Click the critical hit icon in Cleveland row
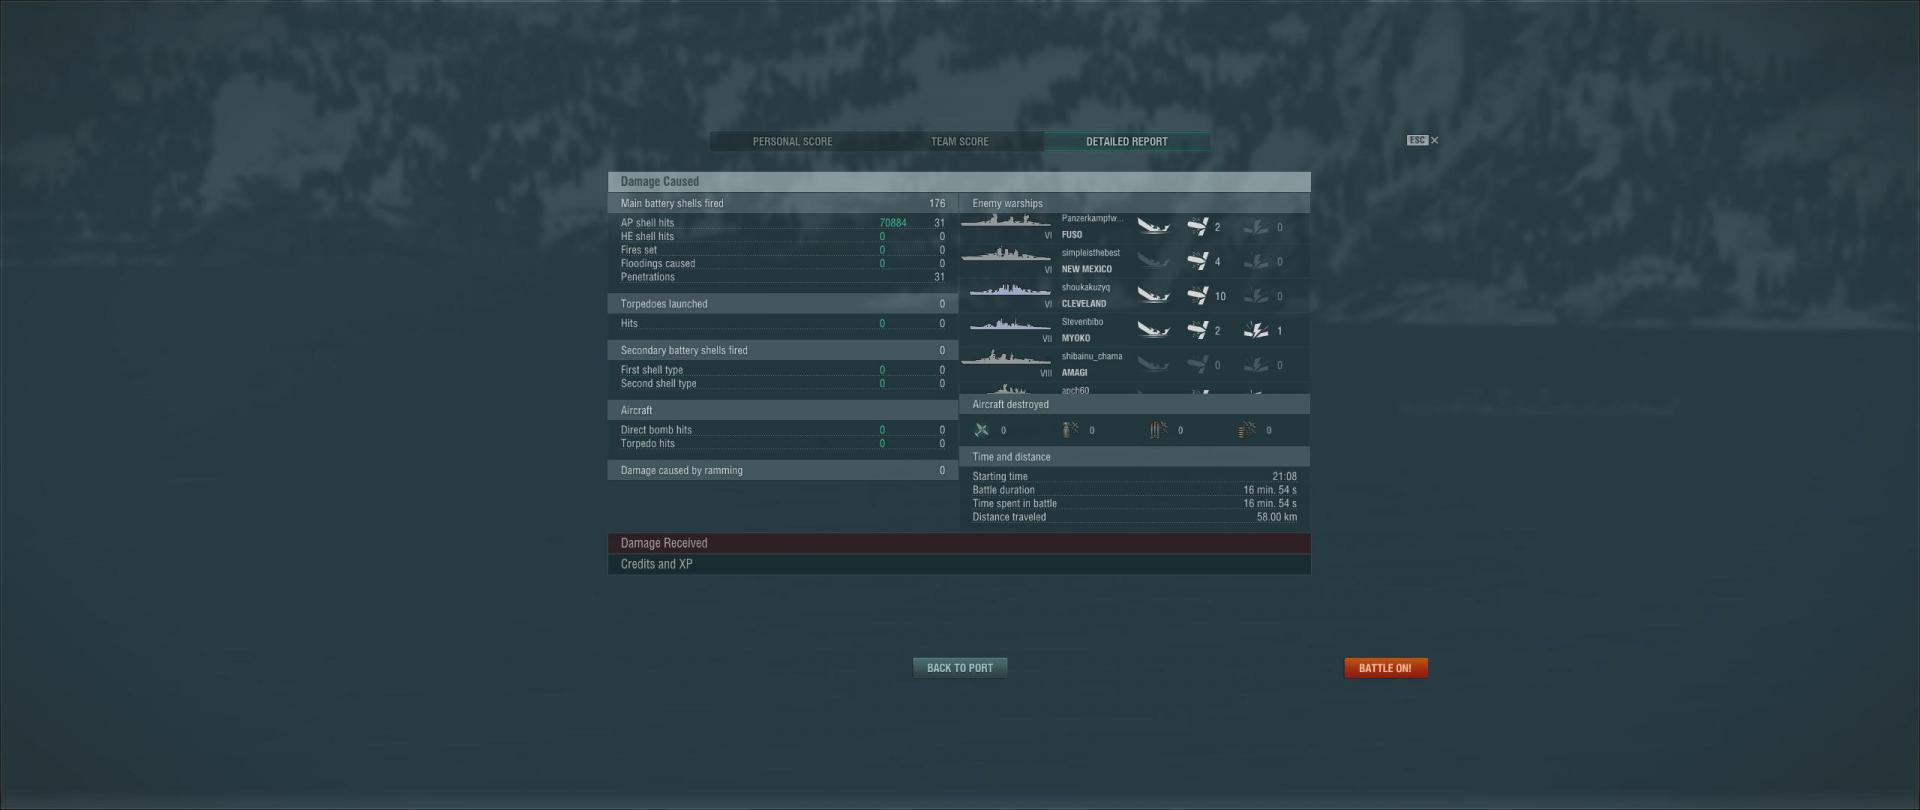This screenshot has width=1920, height=810. pyautogui.click(x=1256, y=296)
